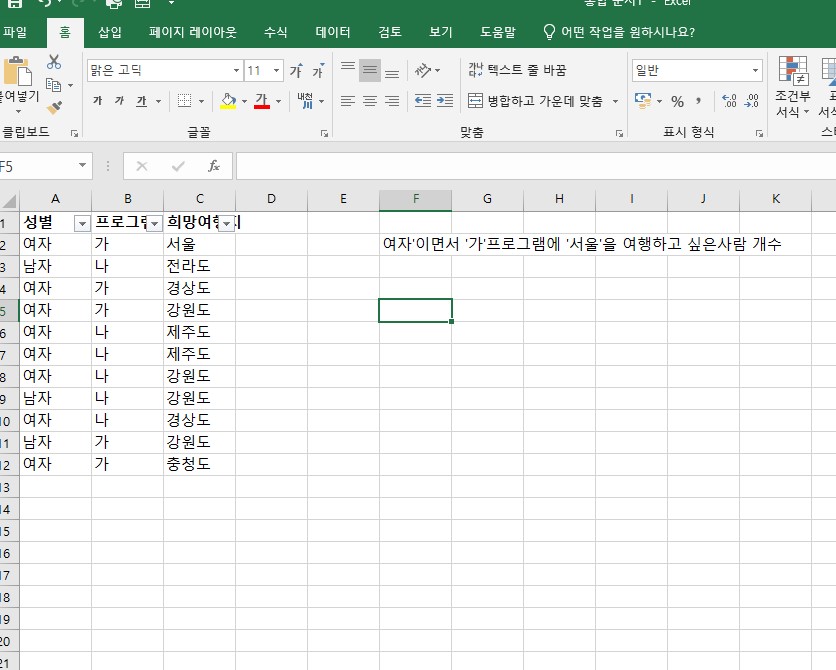Expand the number format dropdown 일반
The width and height of the screenshot is (836, 670).
point(755,71)
